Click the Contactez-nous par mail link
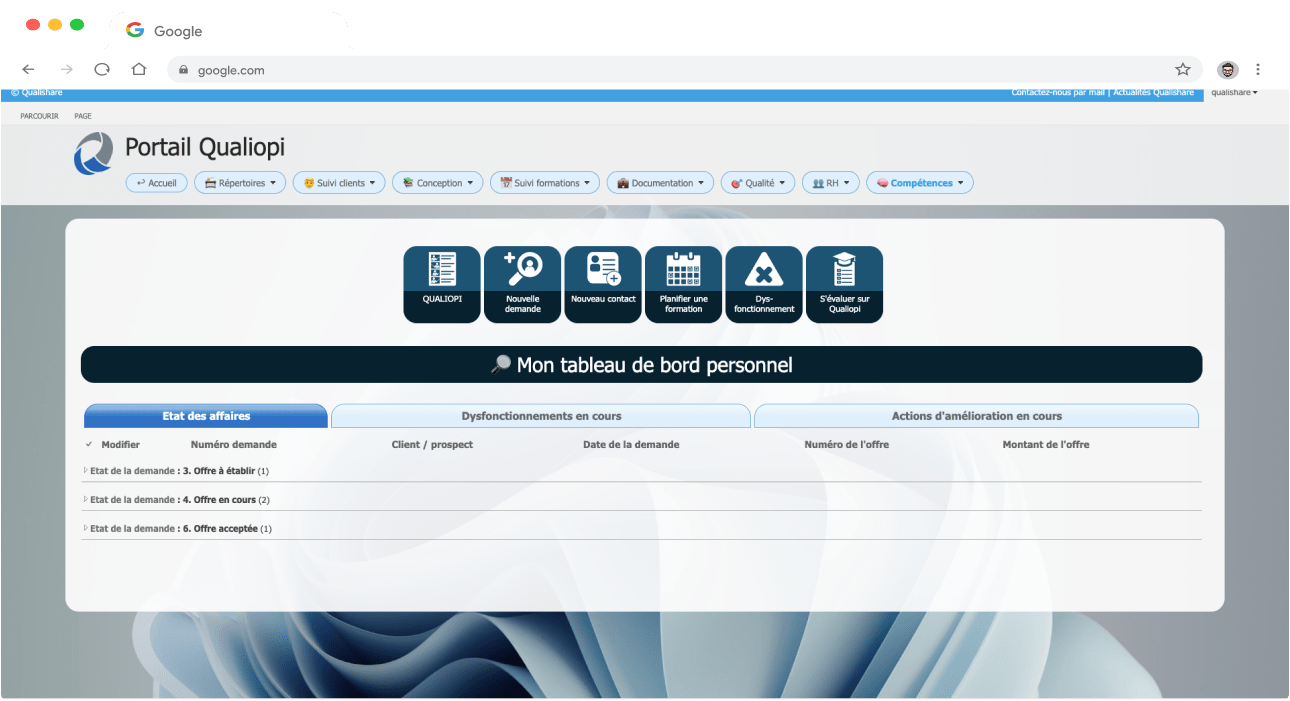The height and width of the screenshot is (701, 1290). [1057, 92]
